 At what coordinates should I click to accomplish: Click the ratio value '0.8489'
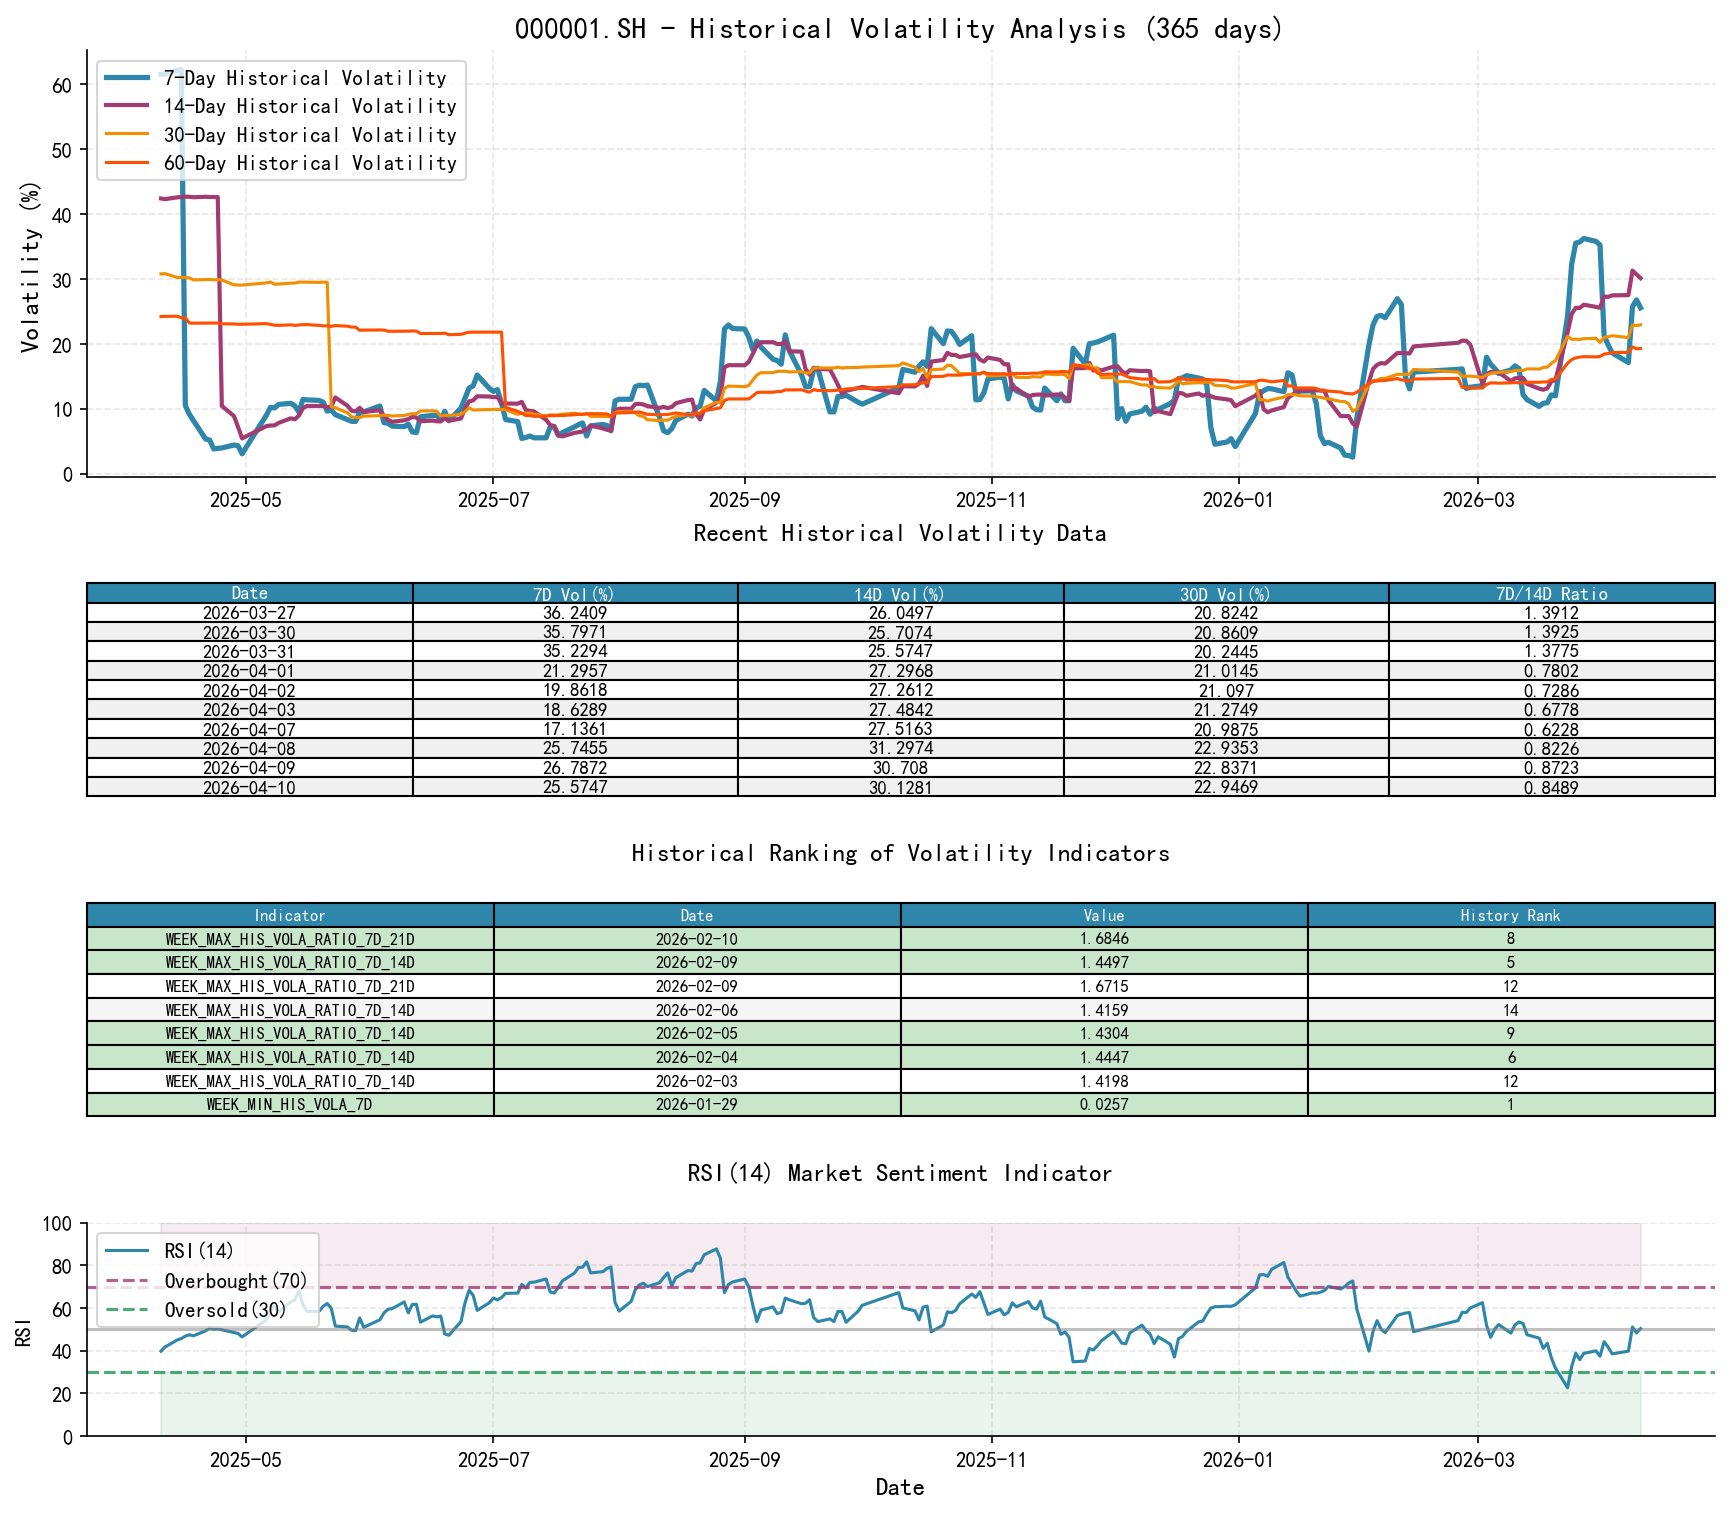(1552, 787)
